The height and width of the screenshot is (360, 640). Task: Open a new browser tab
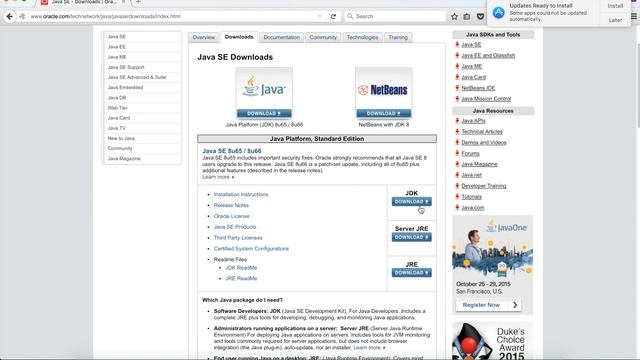138,2
